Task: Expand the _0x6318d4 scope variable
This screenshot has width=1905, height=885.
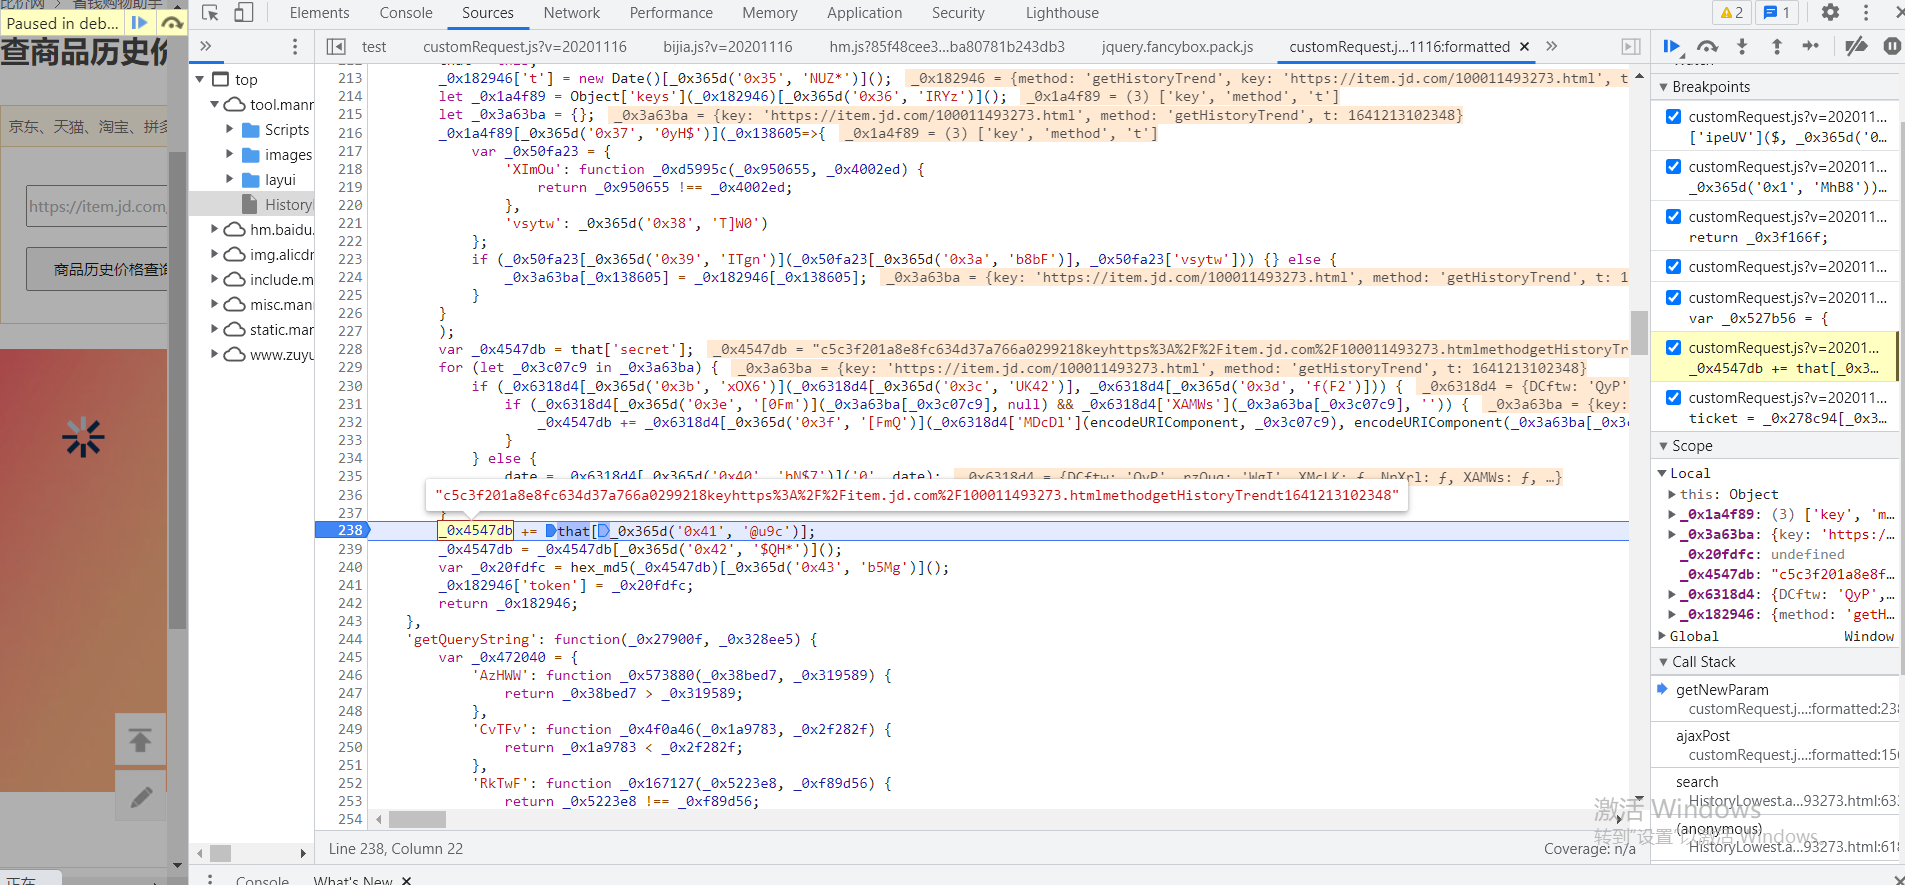Action: pyautogui.click(x=1672, y=594)
